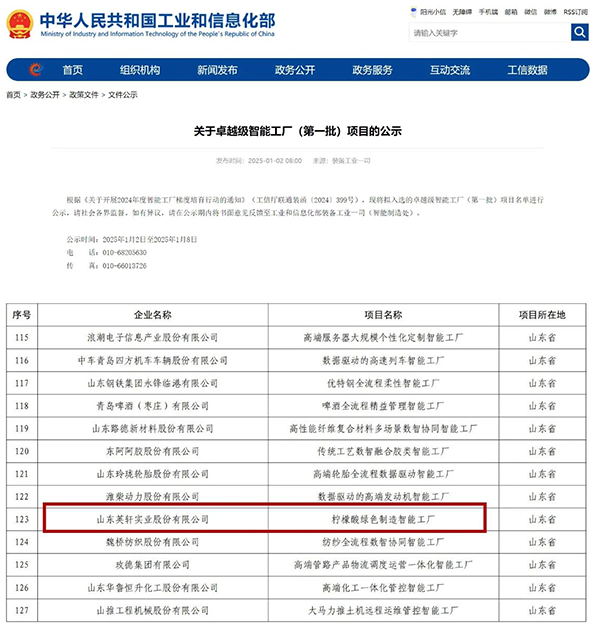This screenshot has height=631, width=593.
Task: Open the 组织机构 navigation item
Action: (140, 70)
